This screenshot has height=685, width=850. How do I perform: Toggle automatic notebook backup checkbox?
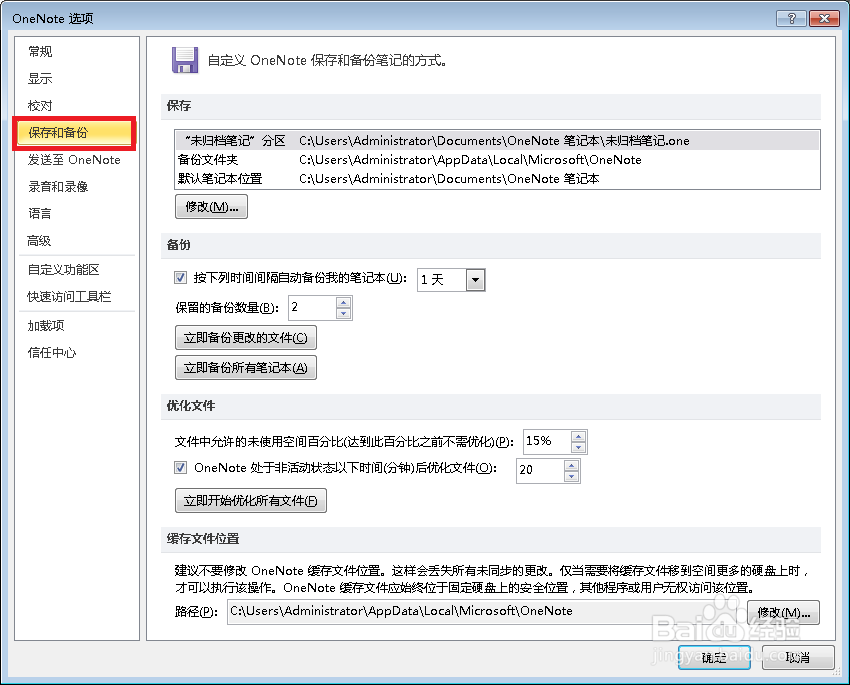tap(181, 278)
